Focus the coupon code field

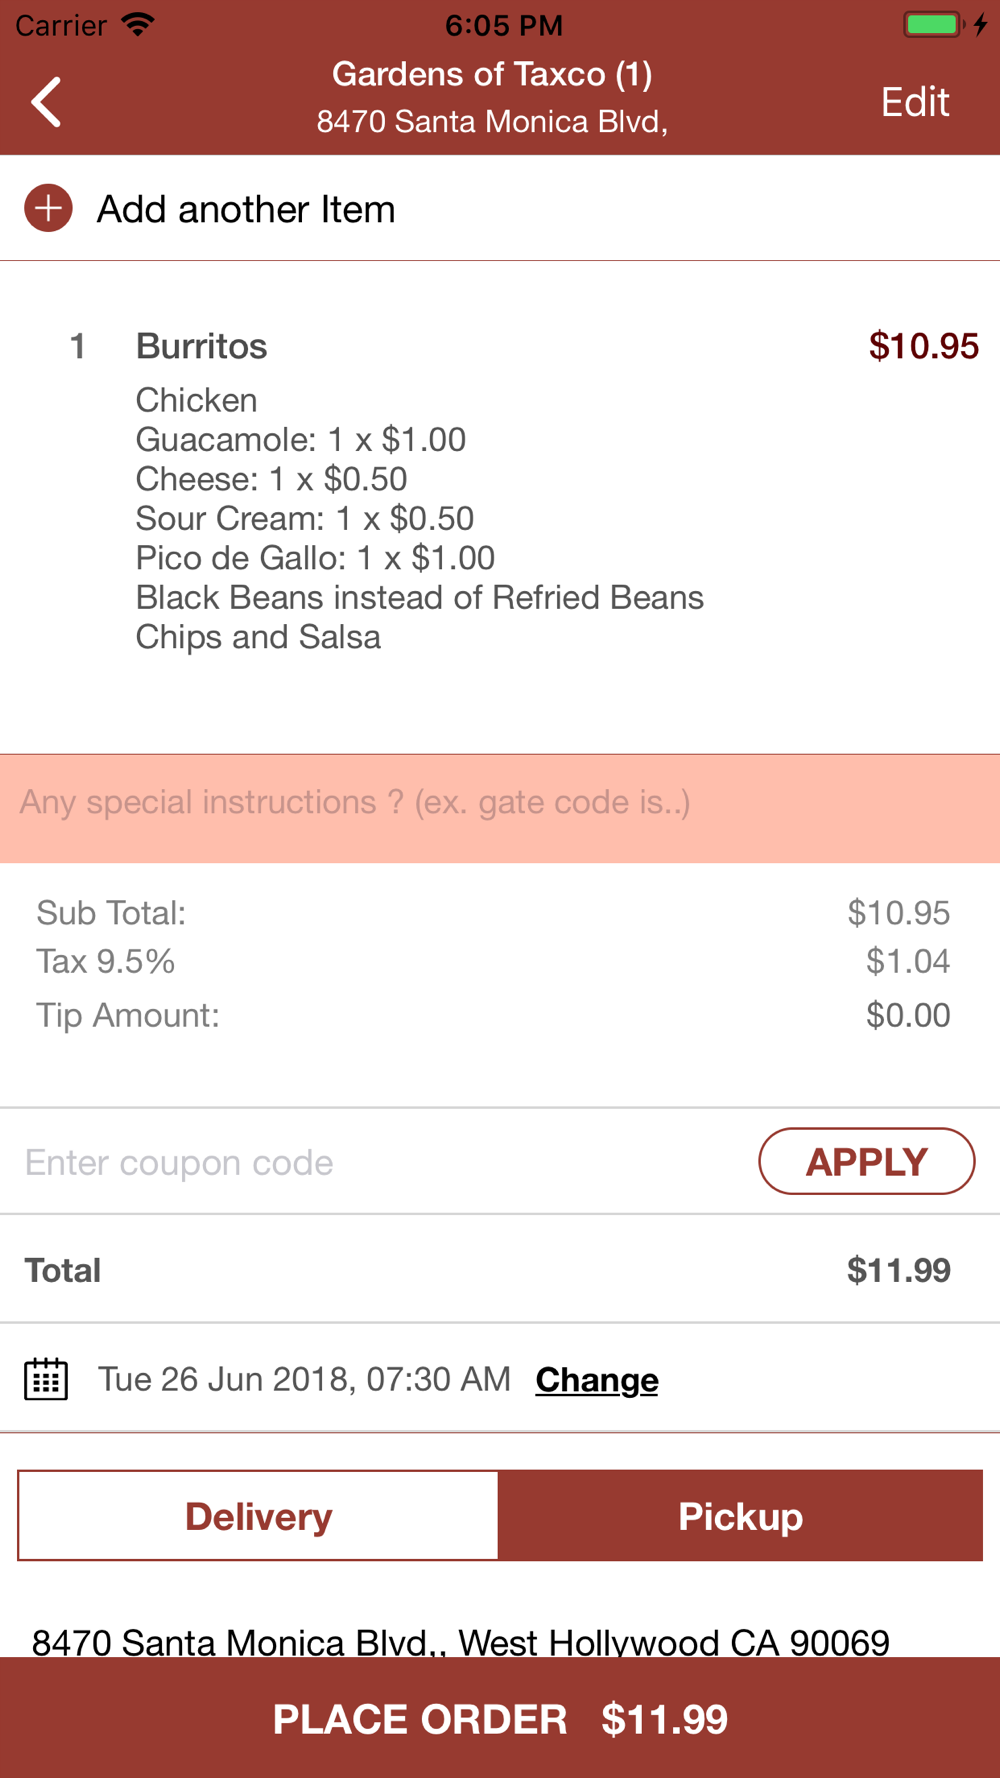coord(380,1162)
